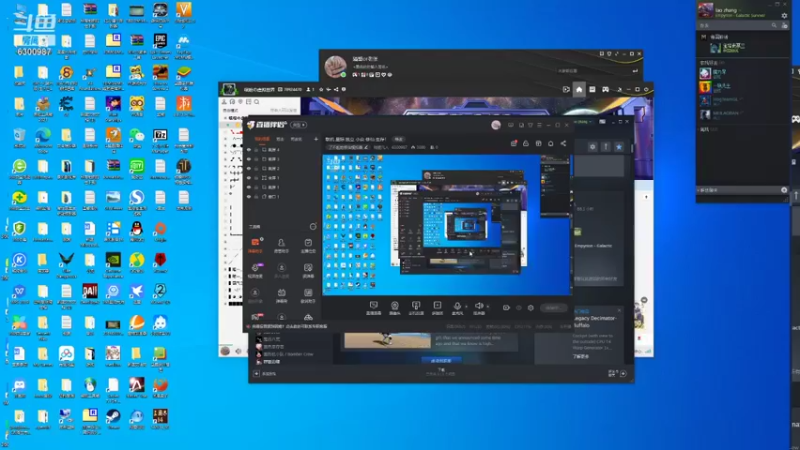The height and width of the screenshot is (450, 800).
Task: Click add a game plus in Steam footer
Action: tap(256, 373)
